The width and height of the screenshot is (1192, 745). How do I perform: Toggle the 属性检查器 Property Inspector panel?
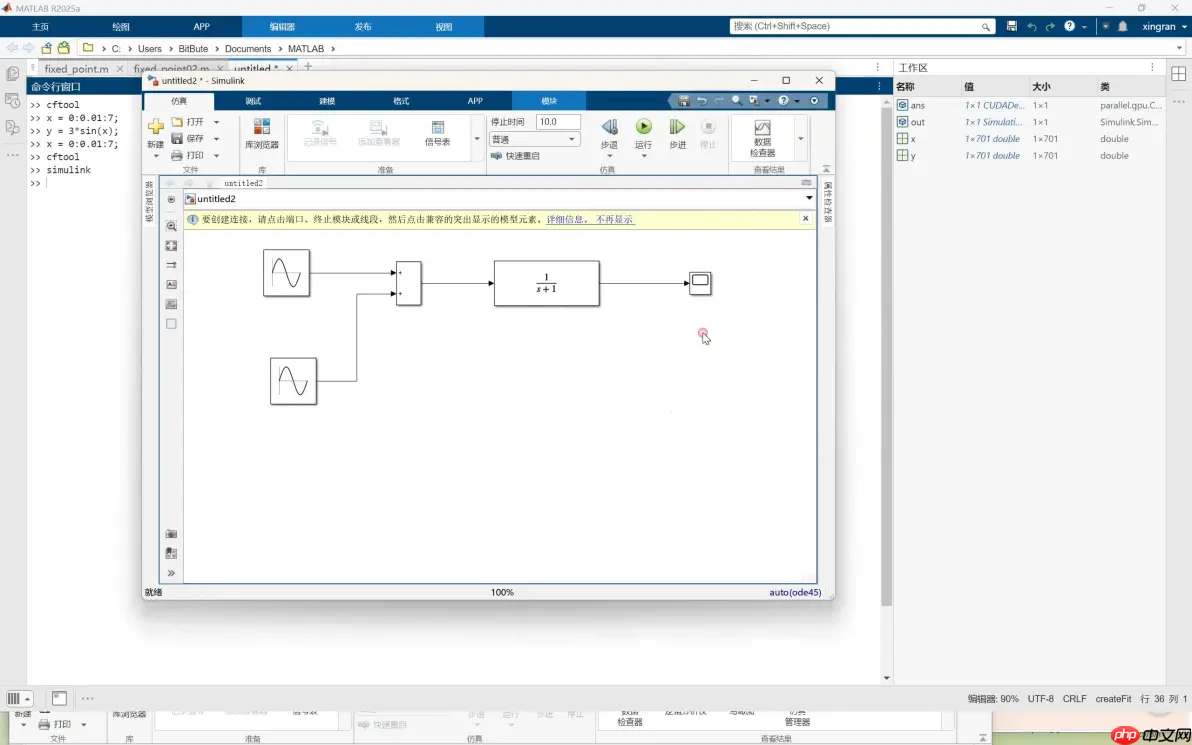tap(827, 200)
